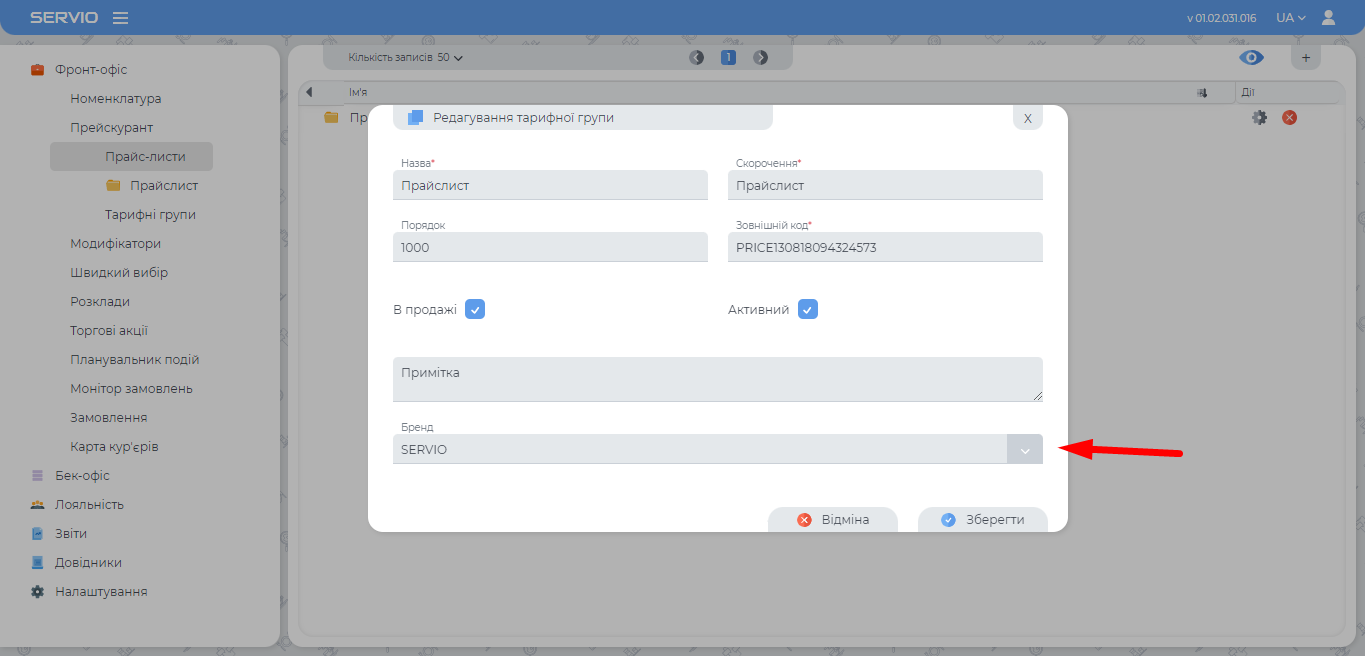Open the UA language dropdown
1365x656 pixels.
(x=1290, y=18)
